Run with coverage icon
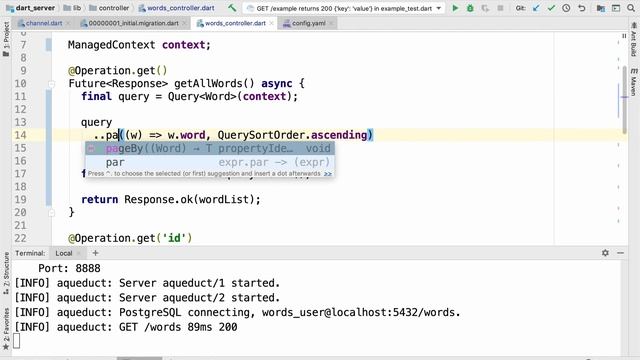 485,8
